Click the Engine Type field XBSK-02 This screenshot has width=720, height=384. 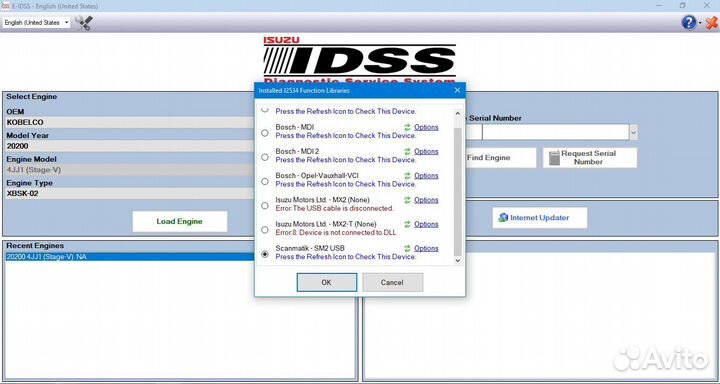point(130,193)
